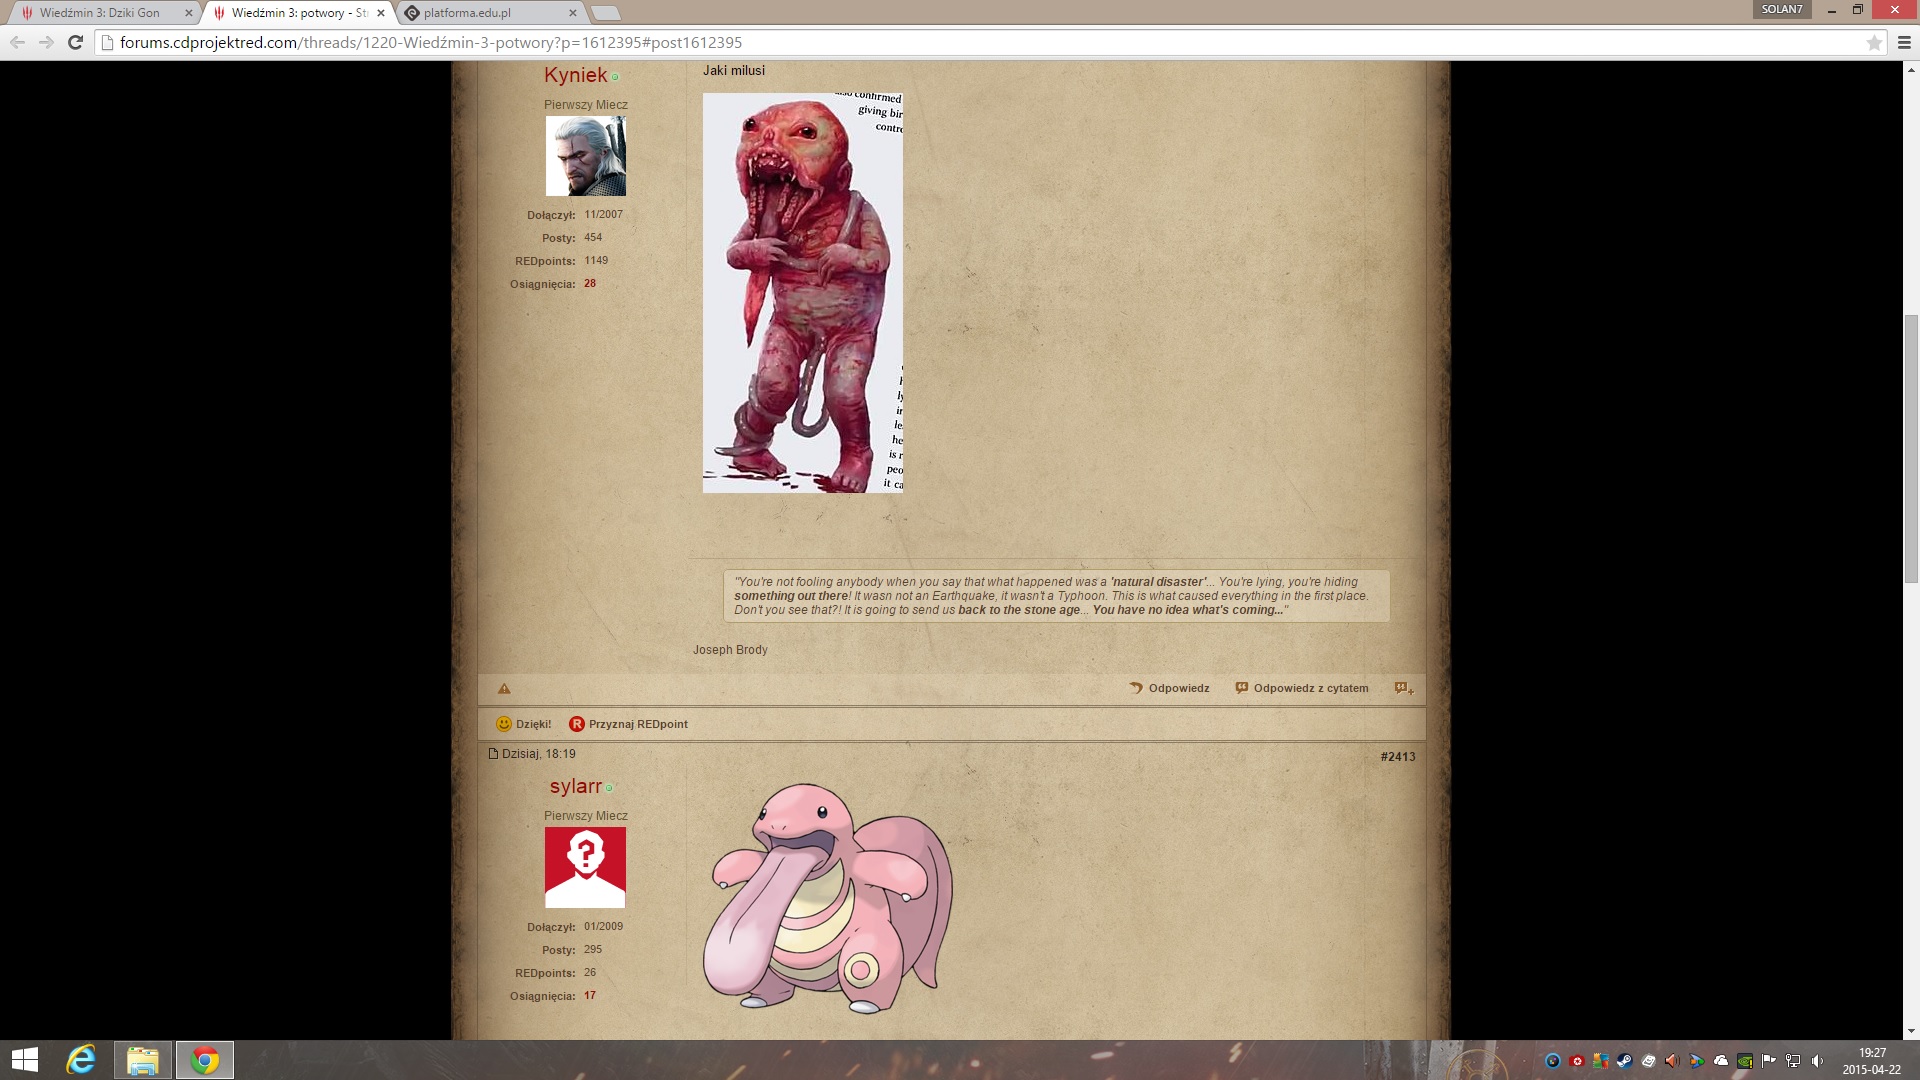Viewport: 1920px width, 1080px height.
Task: Report Kyniek's post via warning triangle icon
Action: [x=504, y=689]
